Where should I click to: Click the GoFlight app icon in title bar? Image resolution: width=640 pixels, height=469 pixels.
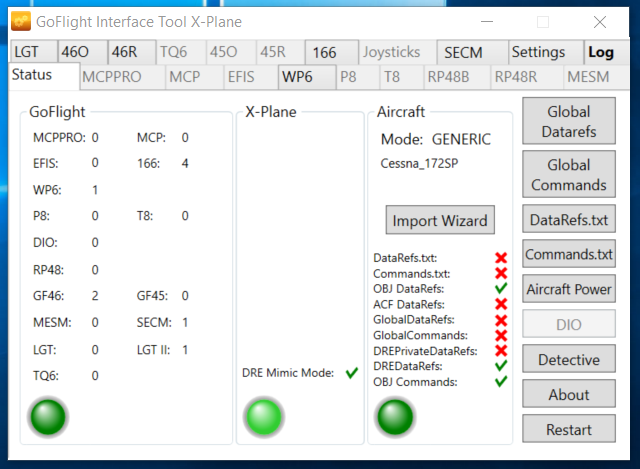[x=21, y=21]
